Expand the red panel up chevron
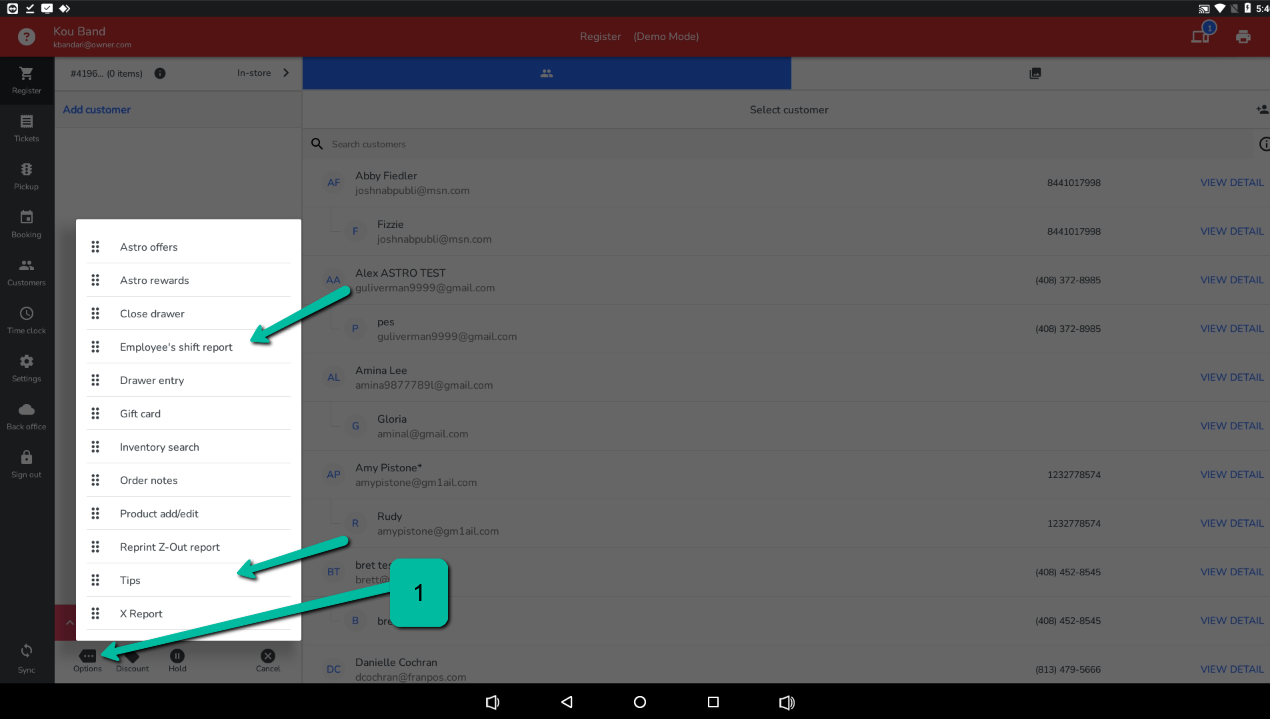Viewport: 1270px width, 719px height. pyautogui.click(x=69, y=623)
